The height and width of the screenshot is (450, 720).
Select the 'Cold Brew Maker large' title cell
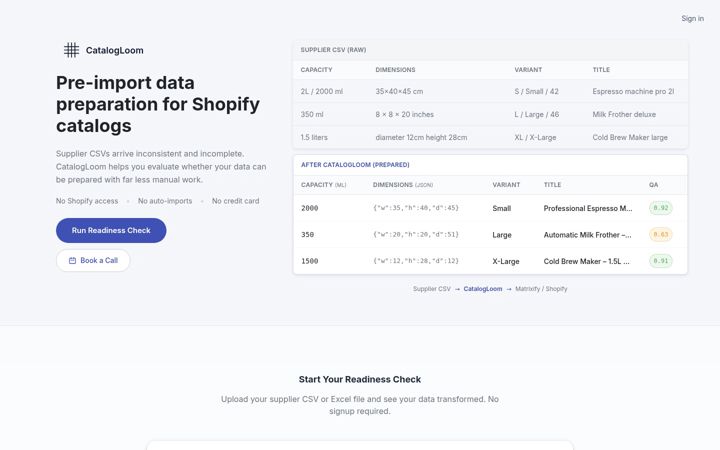(x=630, y=137)
